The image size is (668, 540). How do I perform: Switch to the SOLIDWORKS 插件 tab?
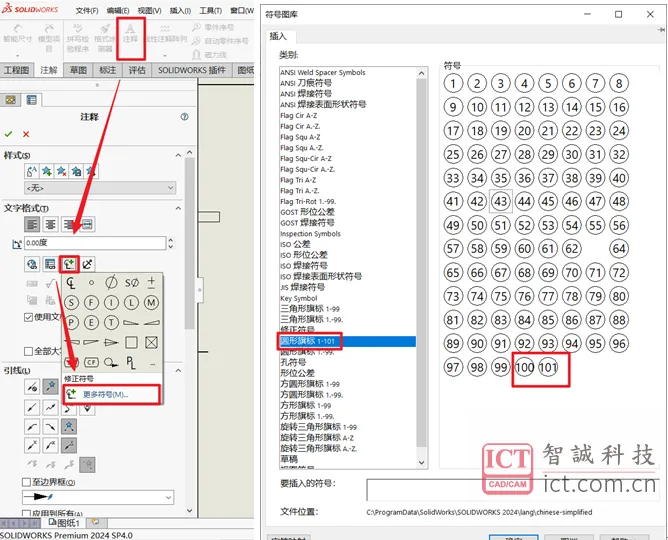(x=192, y=70)
